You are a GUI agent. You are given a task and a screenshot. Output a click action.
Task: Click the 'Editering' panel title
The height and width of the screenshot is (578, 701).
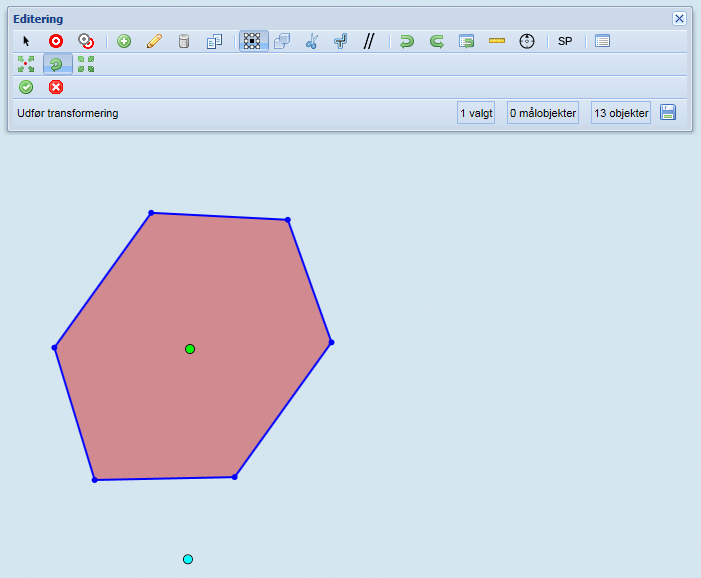38,19
